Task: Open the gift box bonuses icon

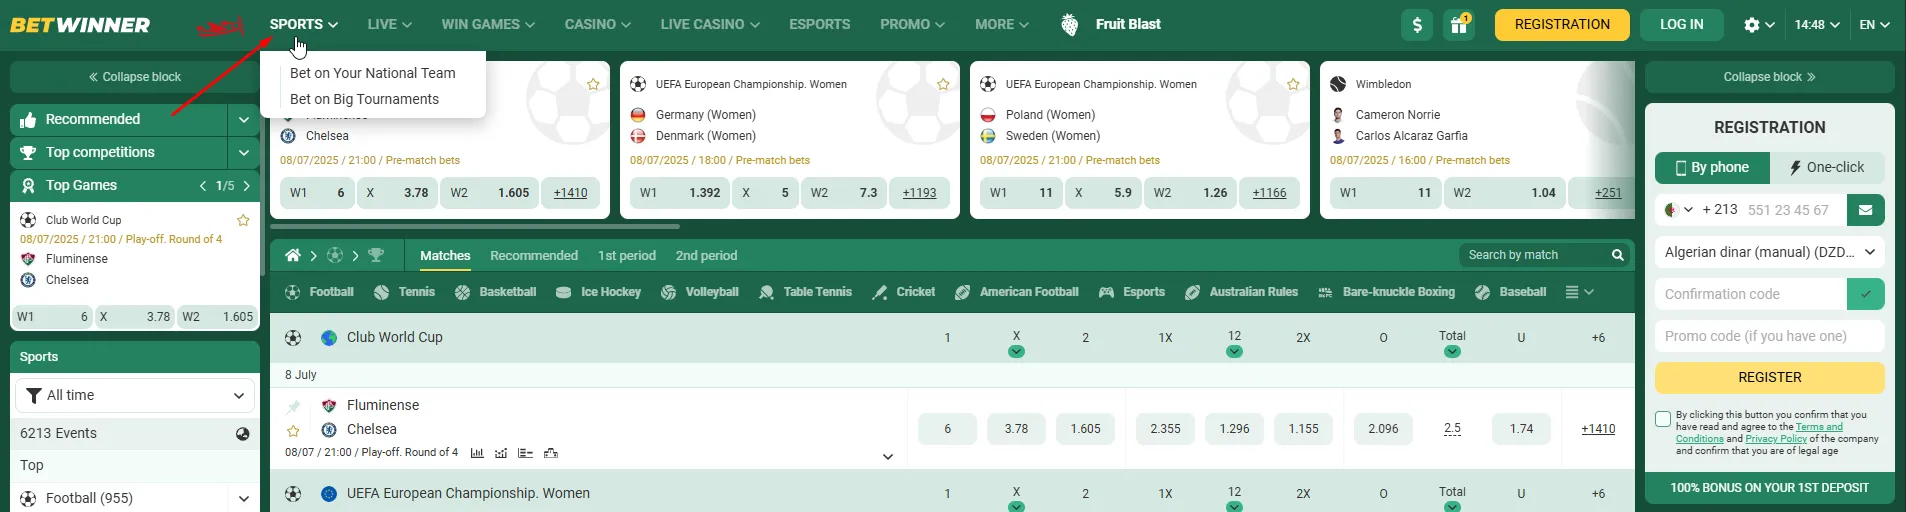Action: (x=1459, y=25)
